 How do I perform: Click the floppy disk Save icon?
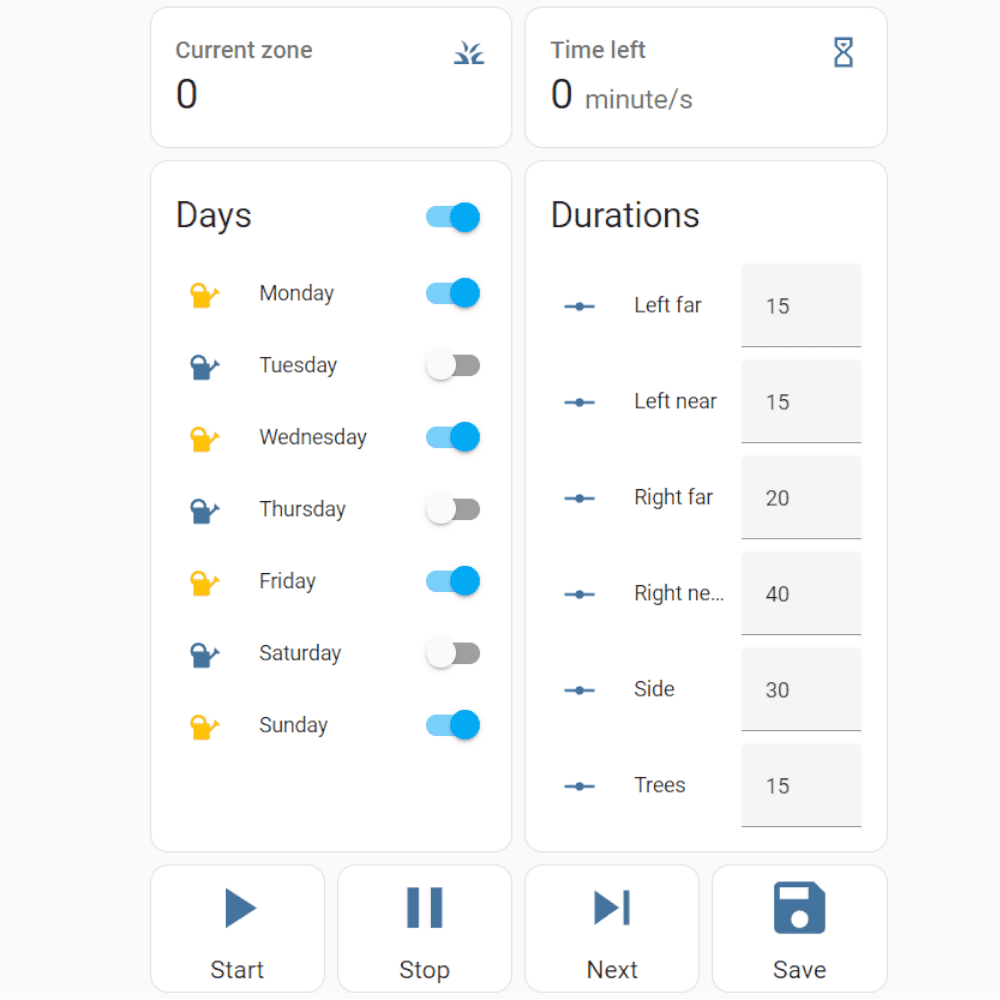coord(799,908)
